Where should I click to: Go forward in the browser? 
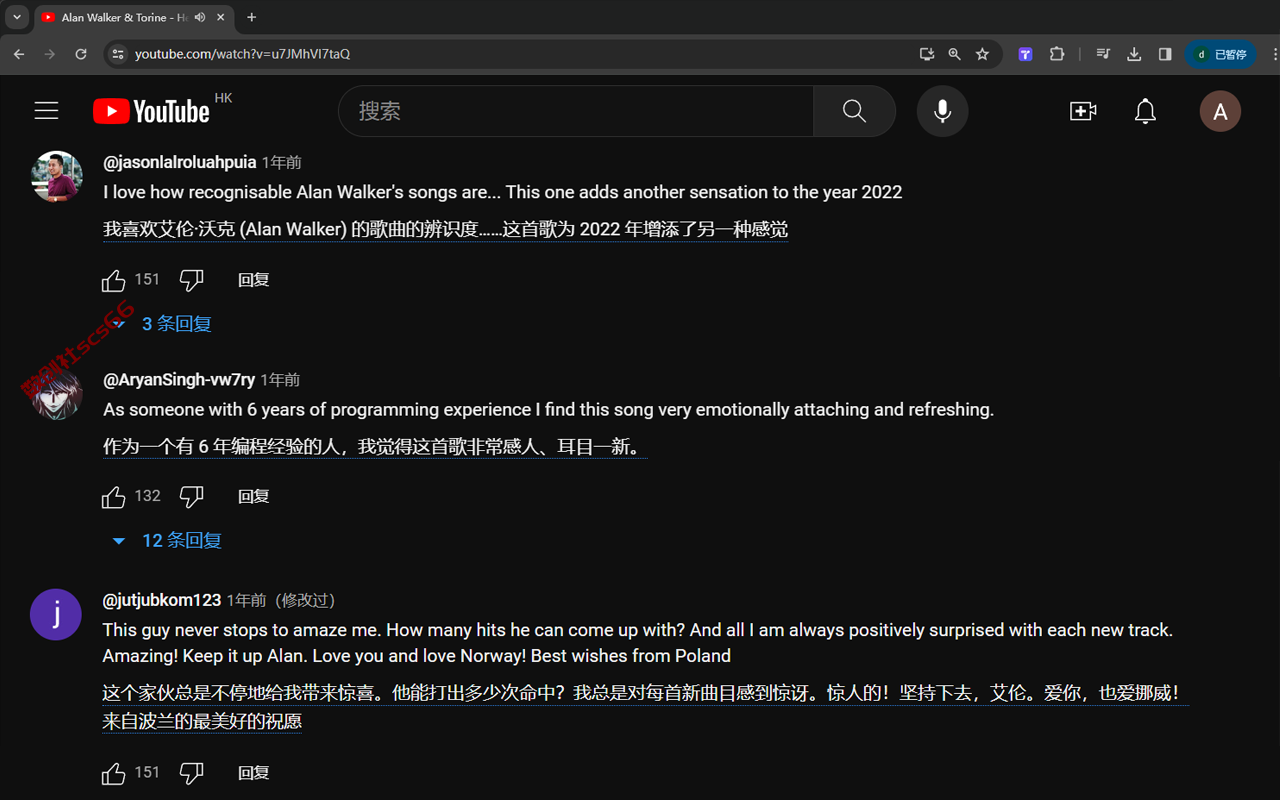coord(50,54)
